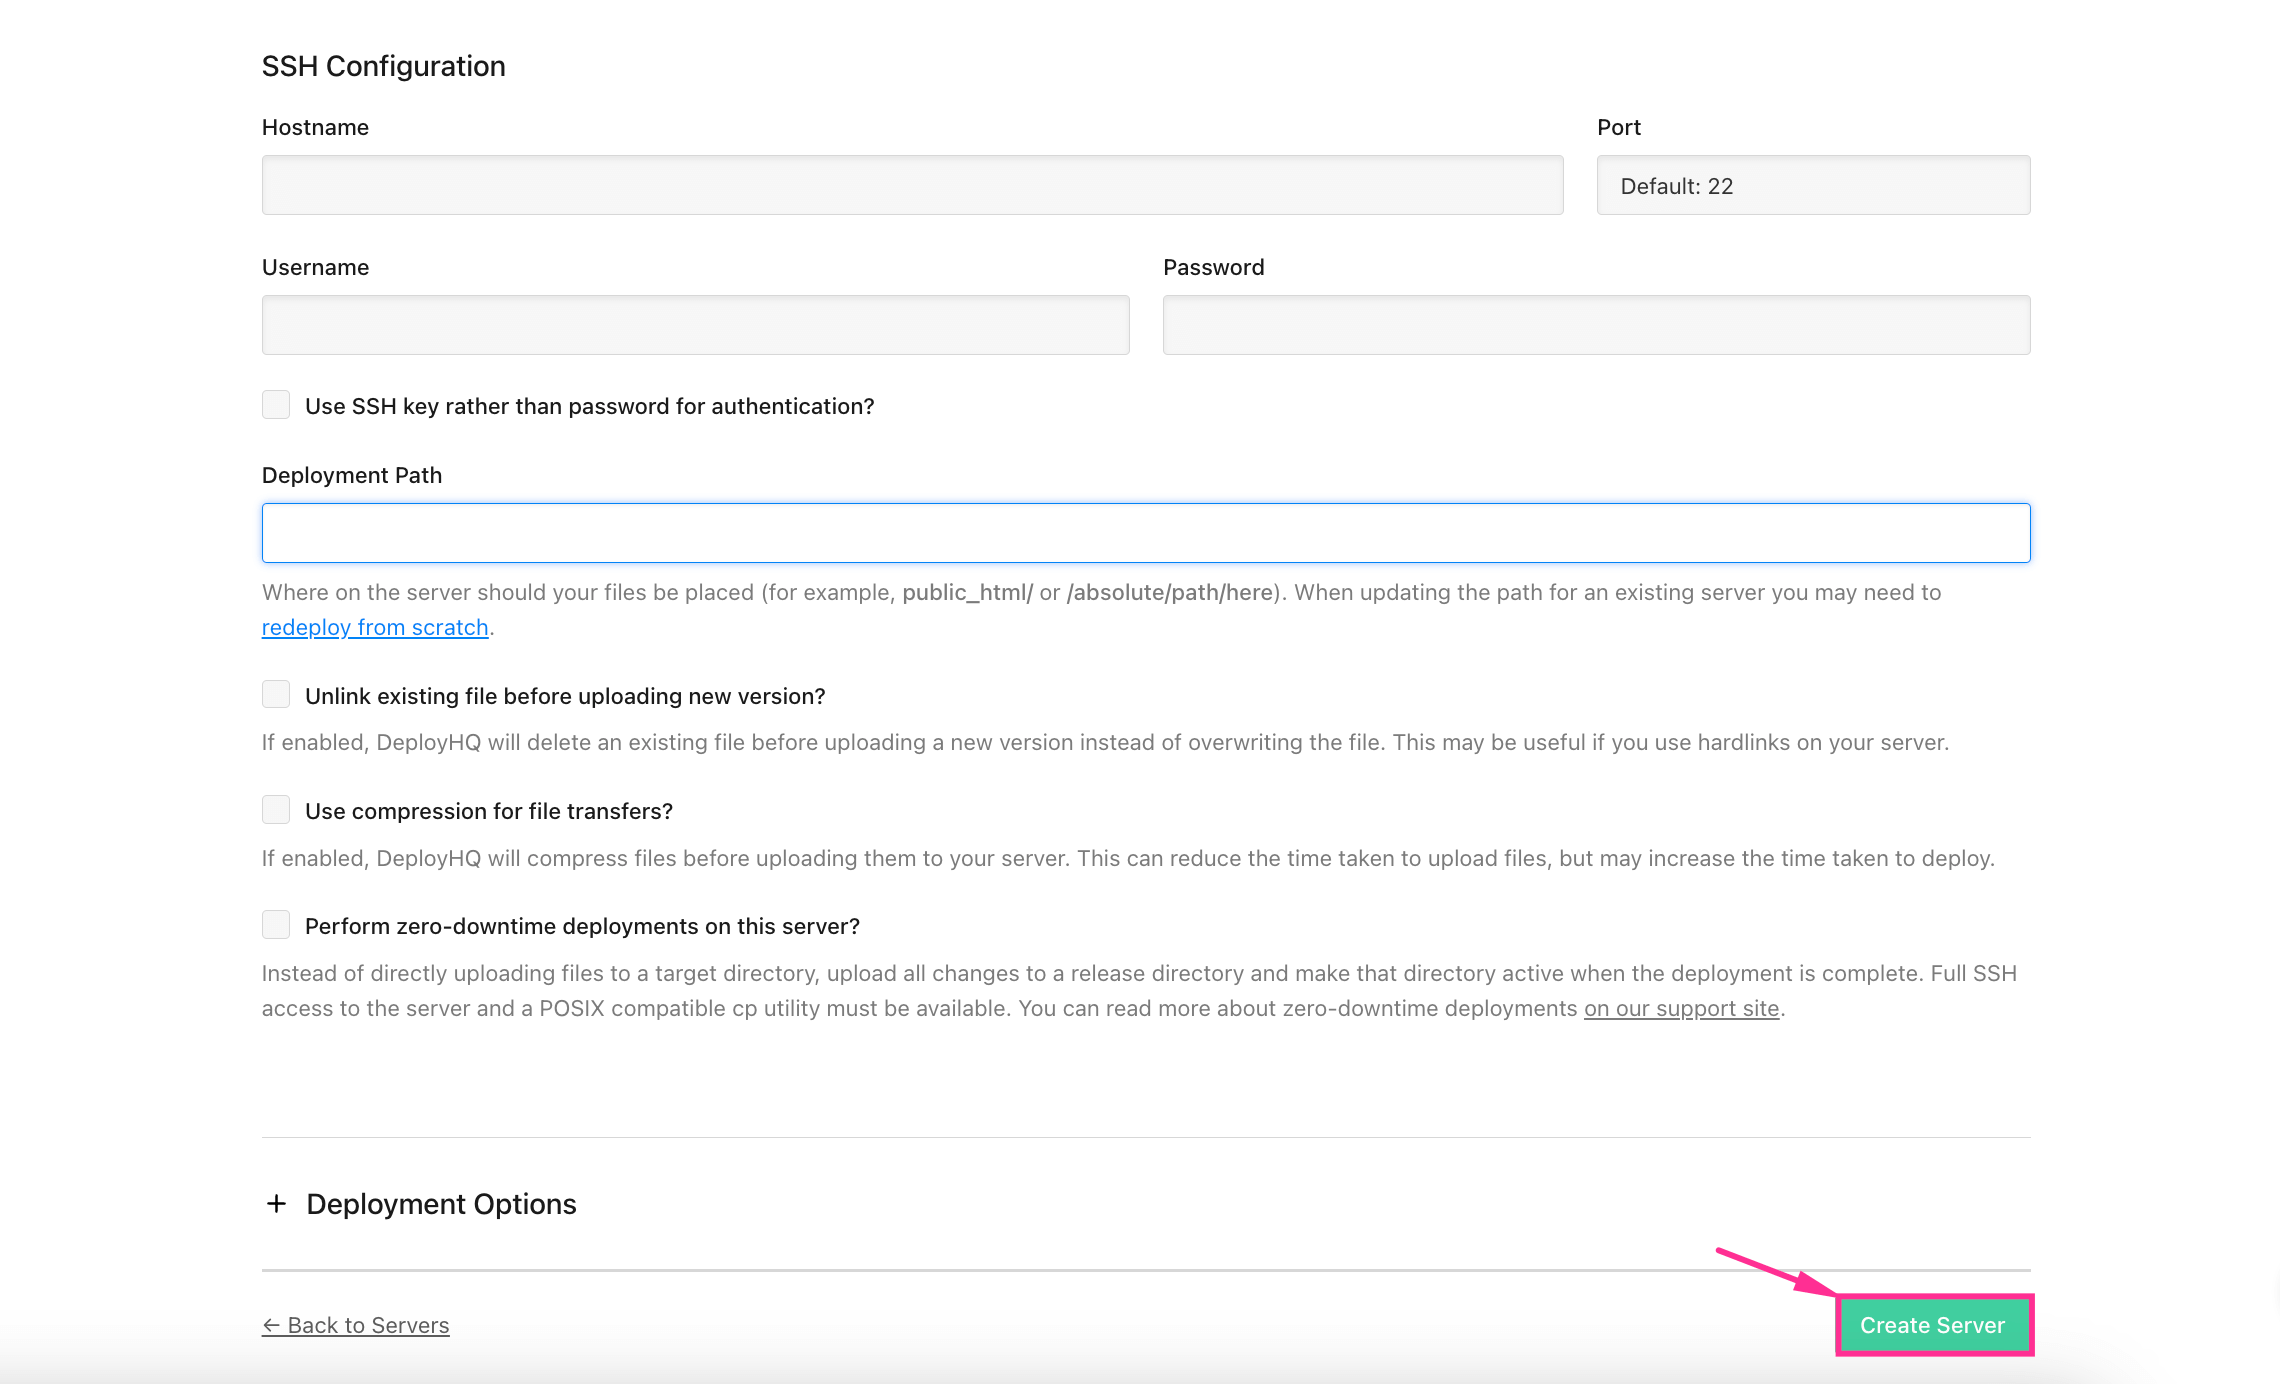Toggle zero-downtime deployments checkbox

tap(276, 925)
